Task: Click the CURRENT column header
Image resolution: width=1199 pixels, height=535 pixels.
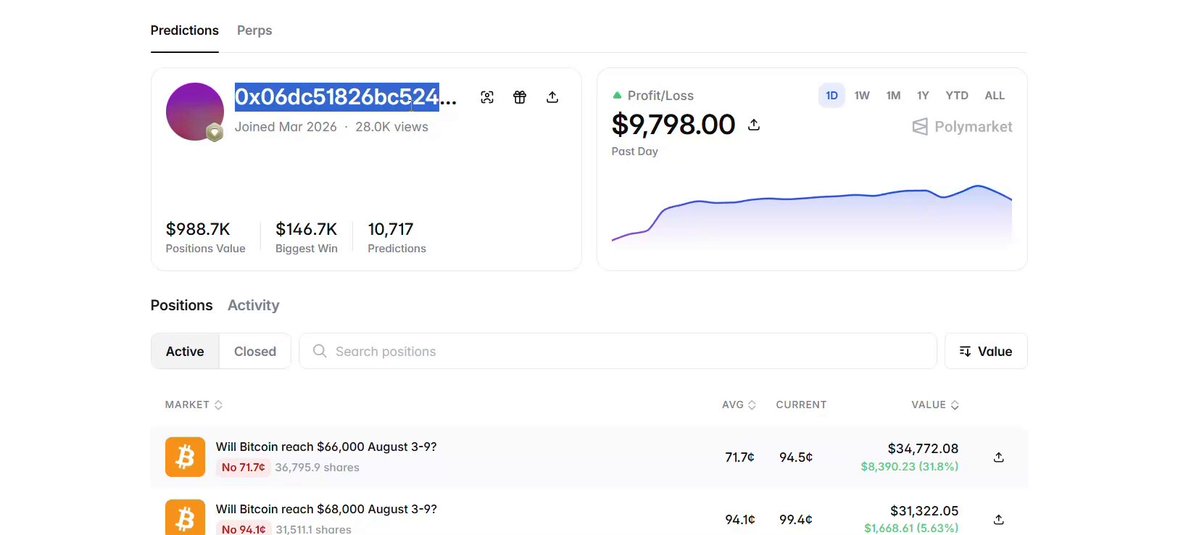Action: click(801, 405)
